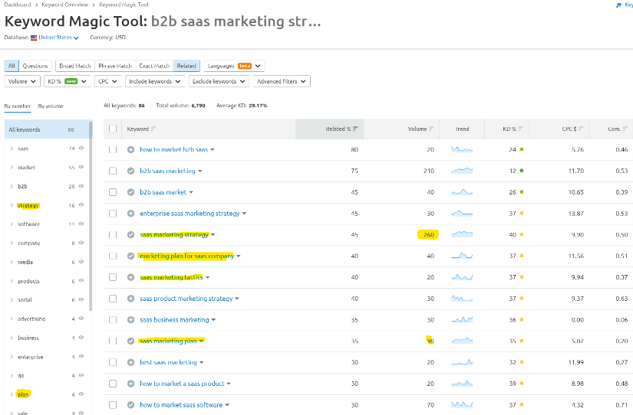This screenshot has width=633, height=415.
Task: Open the Advanced filters dropdown
Action: point(281,82)
